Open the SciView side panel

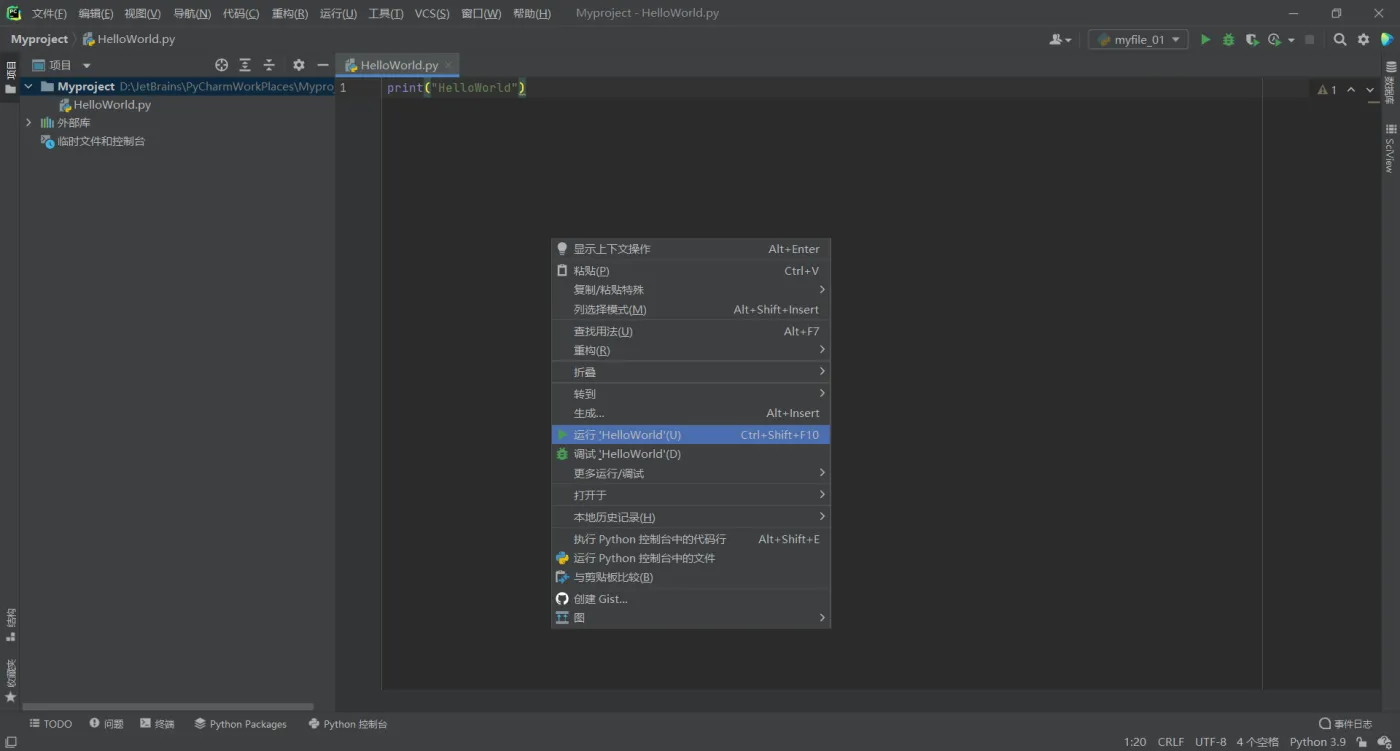(x=1390, y=148)
